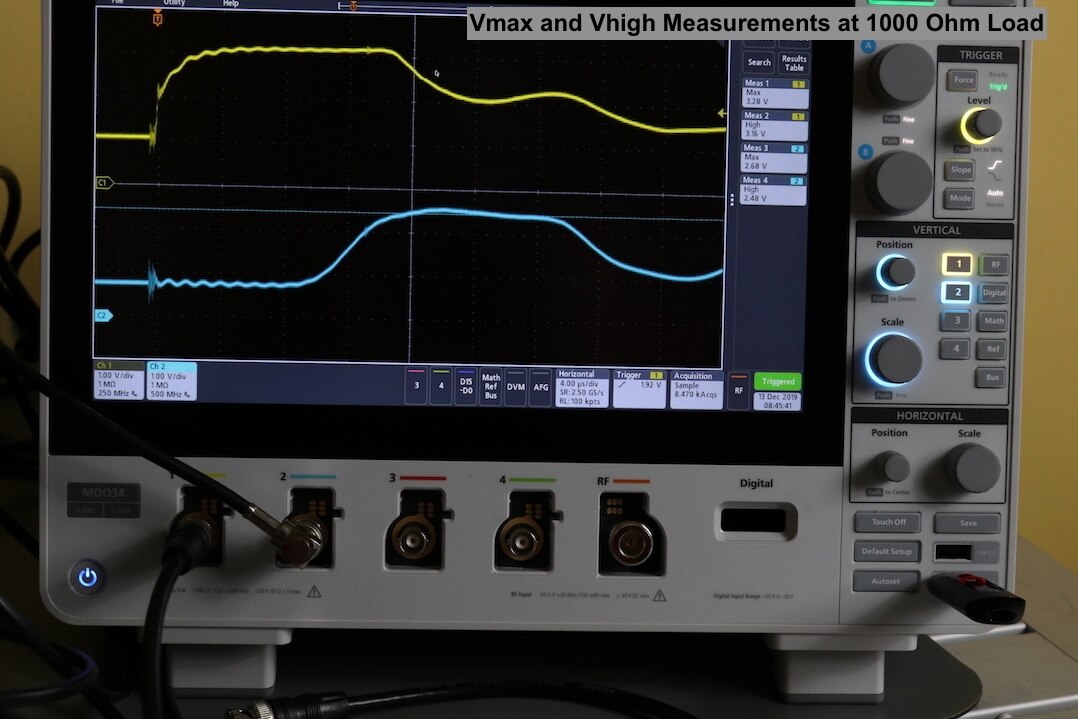Viewport: 1078px width, 719px height.
Task: Toggle front-panel channel 4 button
Action: point(956,349)
